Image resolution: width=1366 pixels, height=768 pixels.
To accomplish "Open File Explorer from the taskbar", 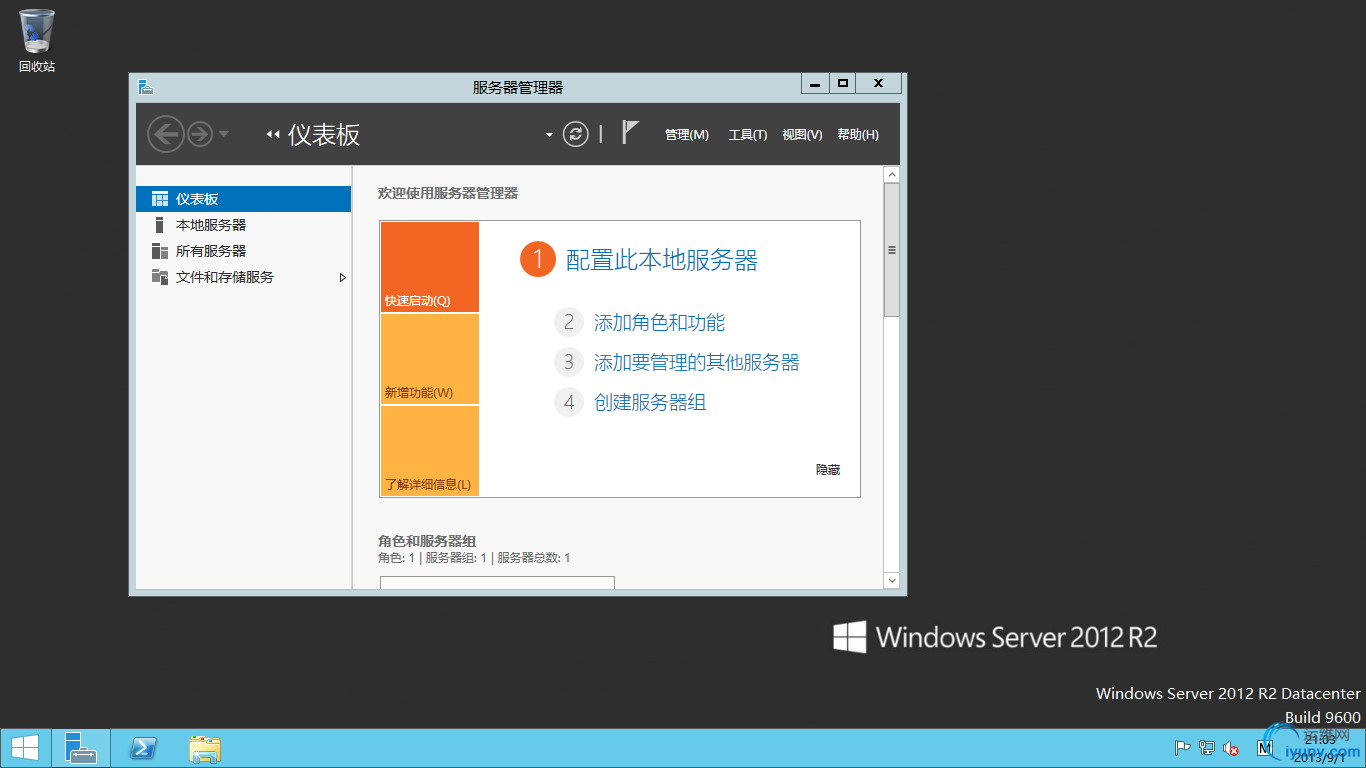I will (x=205, y=748).
